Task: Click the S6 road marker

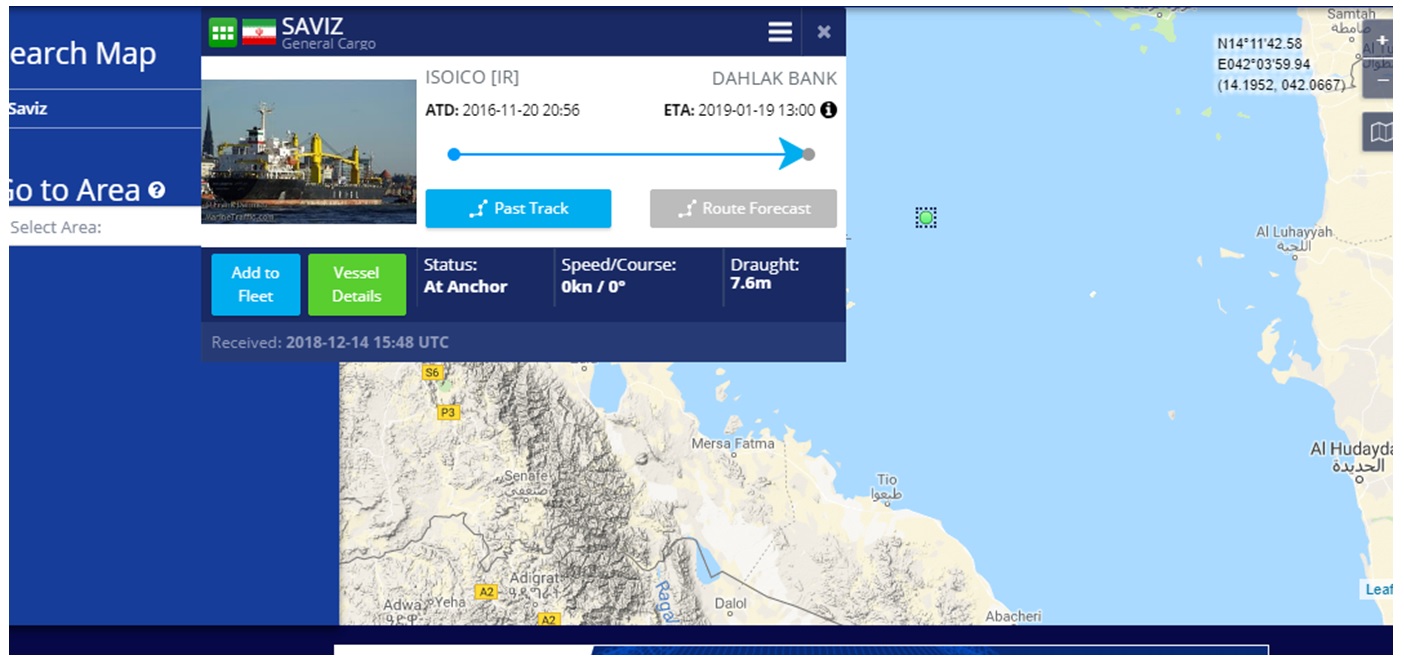Action: [432, 372]
